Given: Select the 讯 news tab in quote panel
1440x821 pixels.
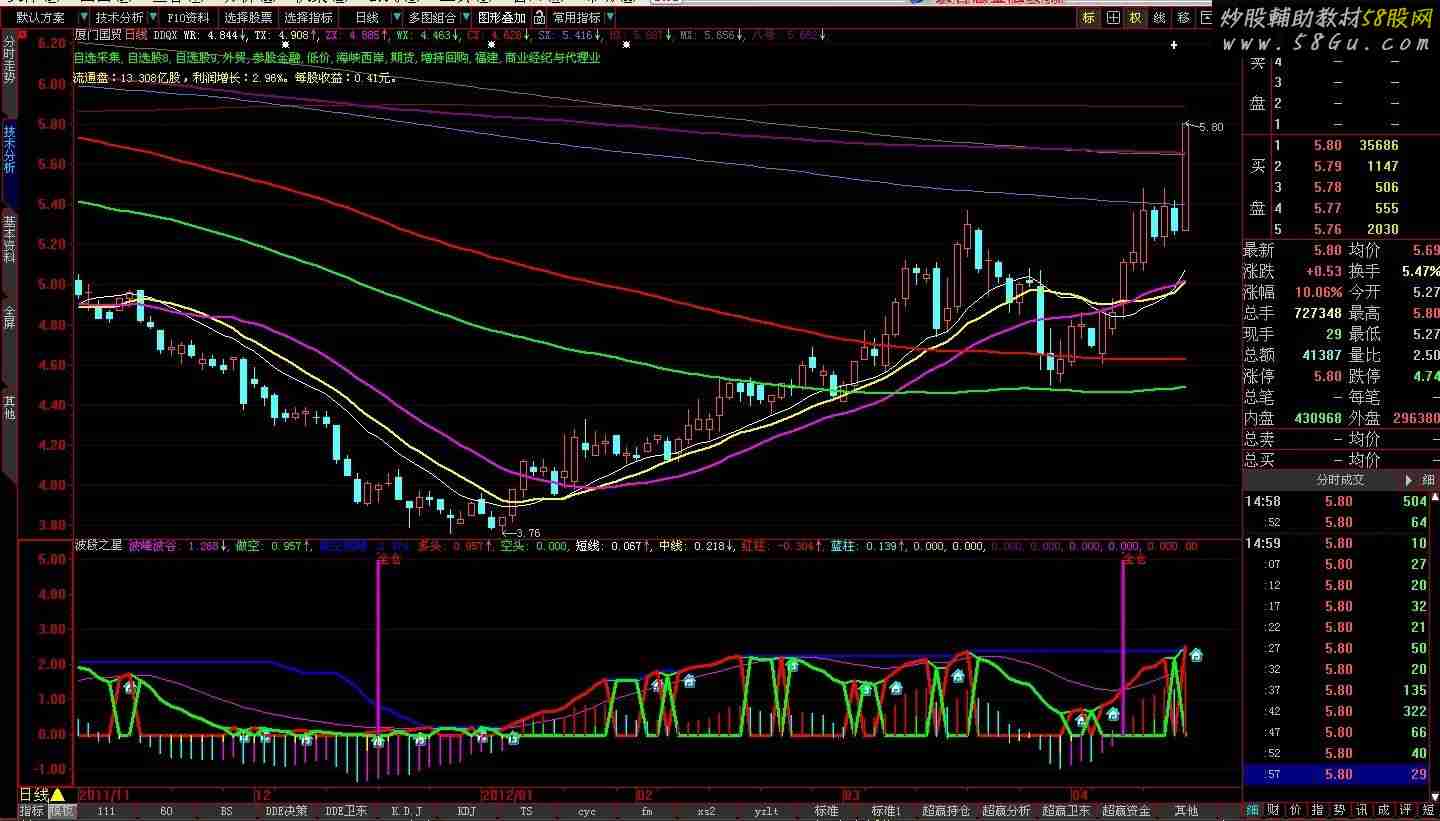Looking at the screenshot, I should [x=1363, y=810].
